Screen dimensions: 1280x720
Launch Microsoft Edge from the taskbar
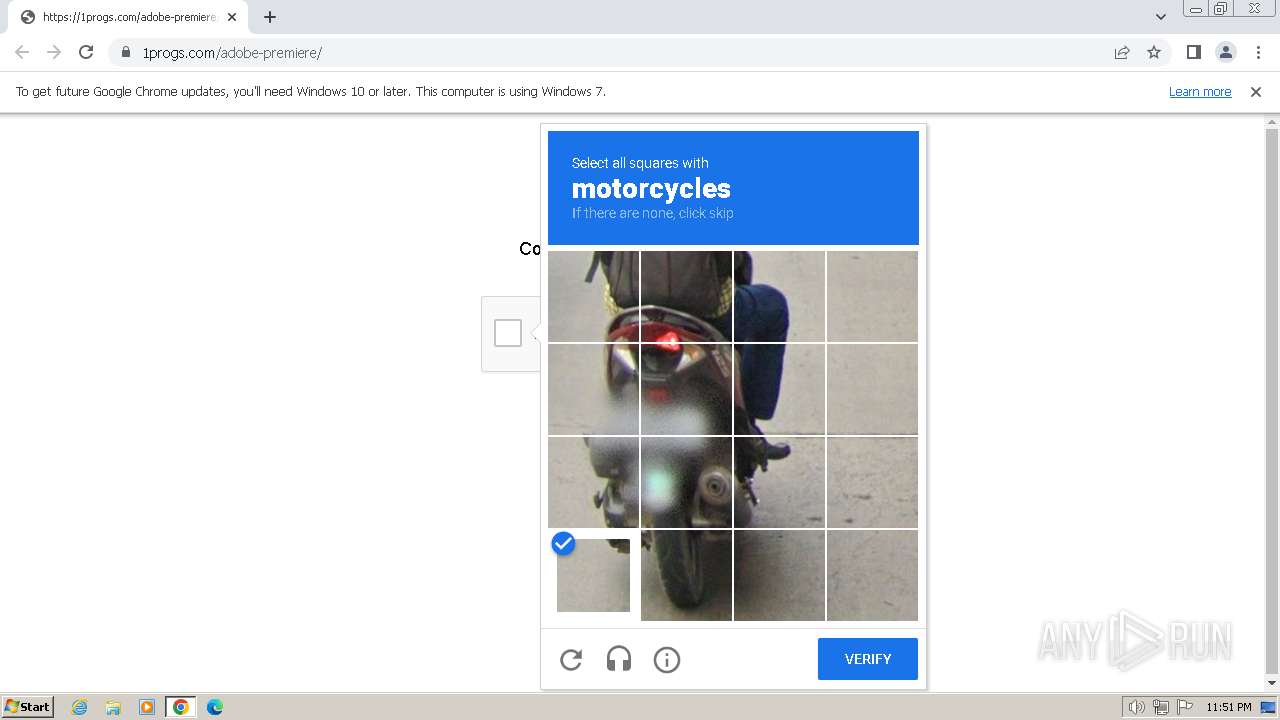(215, 707)
